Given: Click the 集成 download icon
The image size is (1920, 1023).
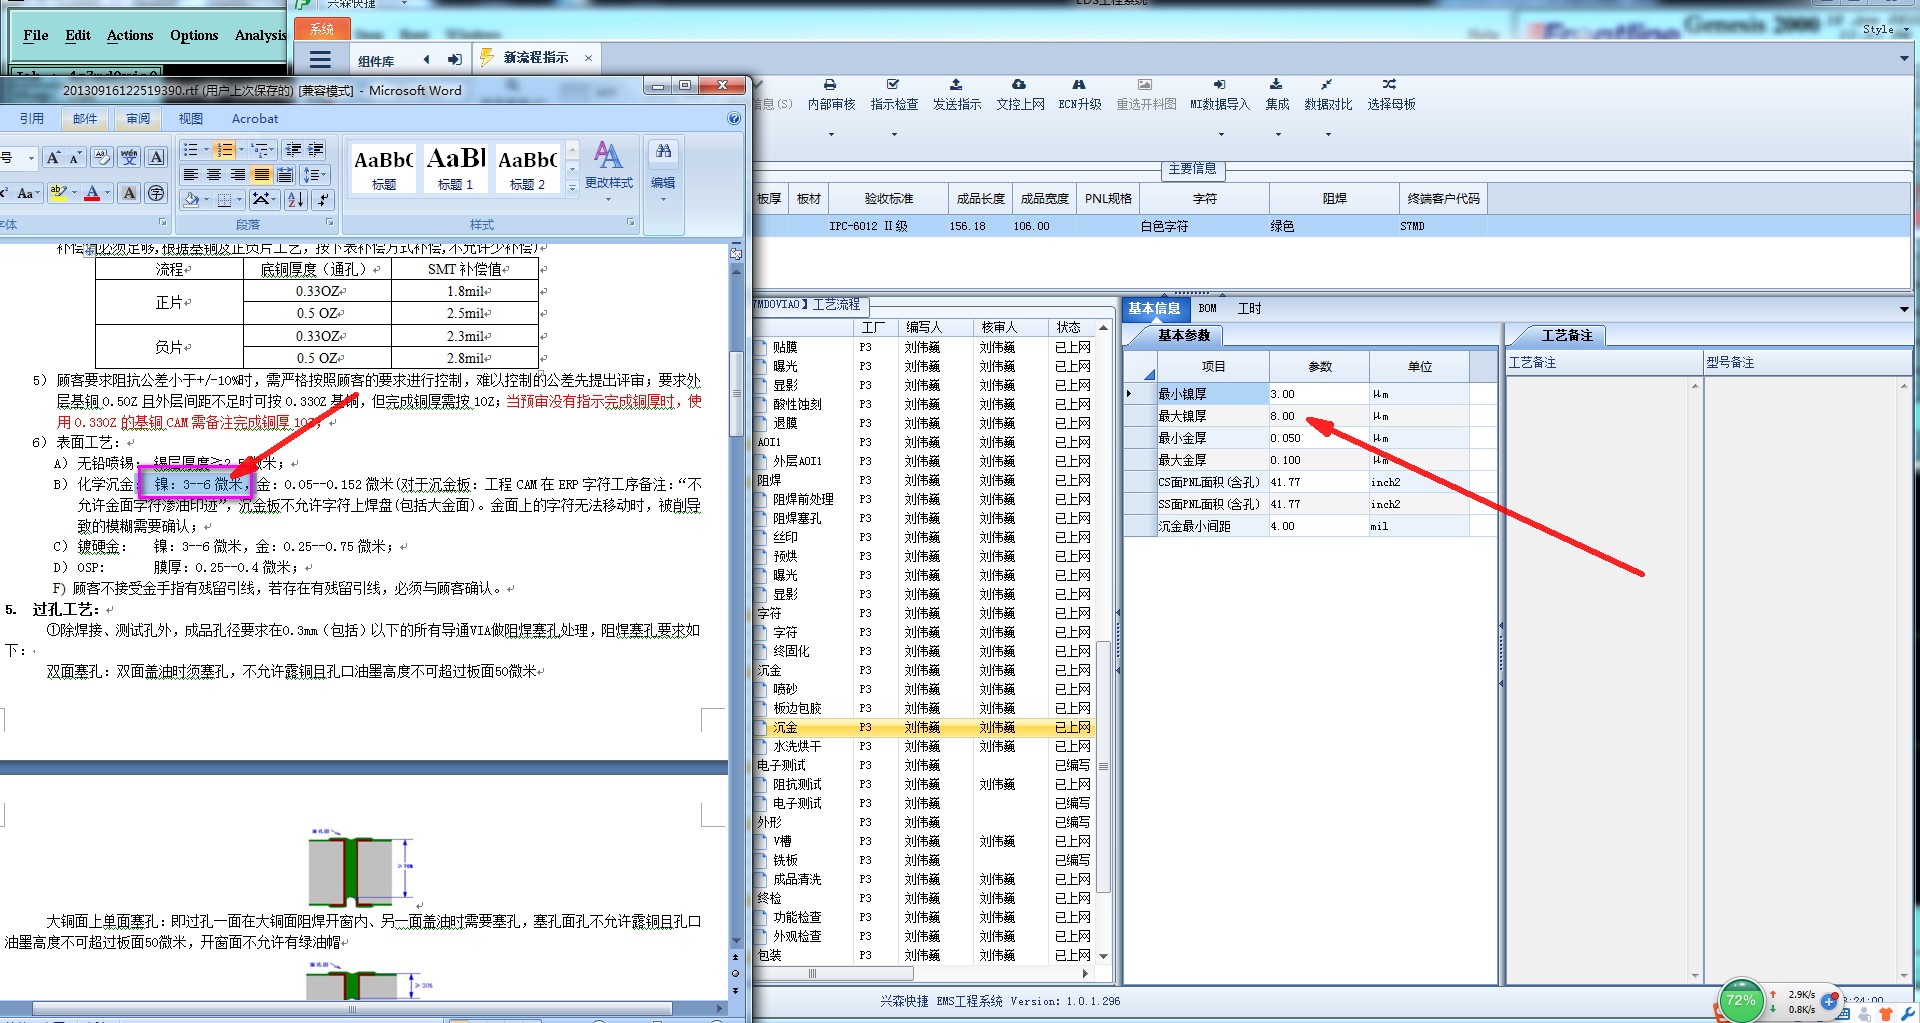Looking at the screenshot, I should click(1276, 85).
